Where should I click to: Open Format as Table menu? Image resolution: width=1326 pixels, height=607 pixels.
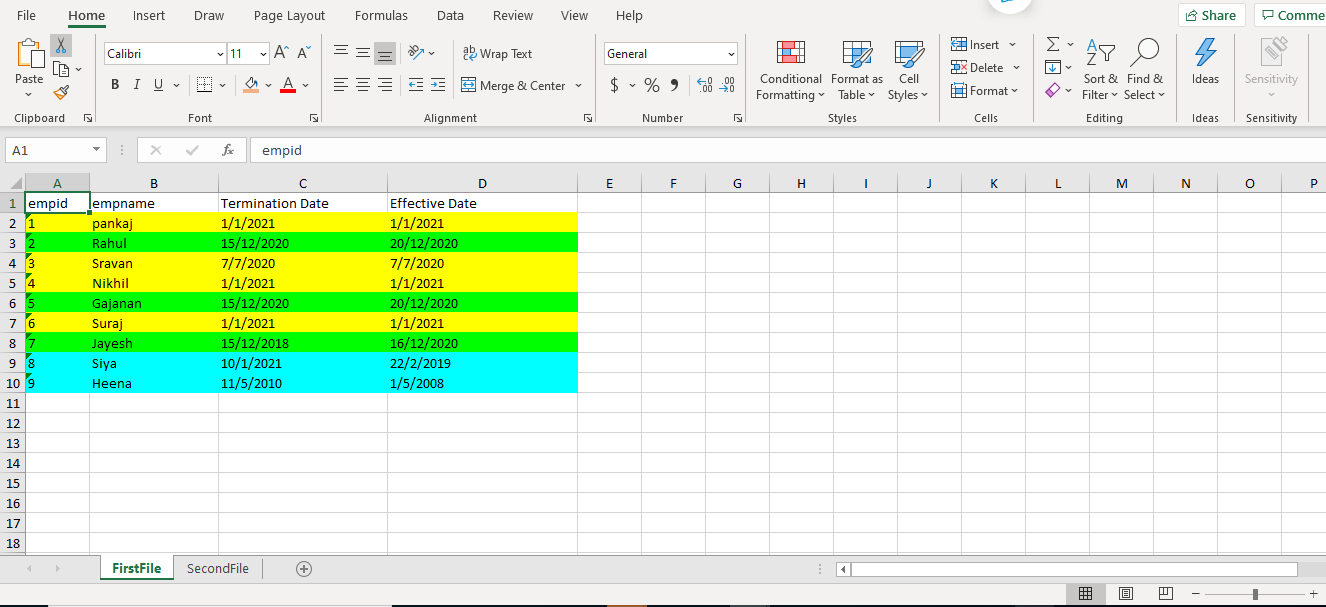click(x=857, y=70)
